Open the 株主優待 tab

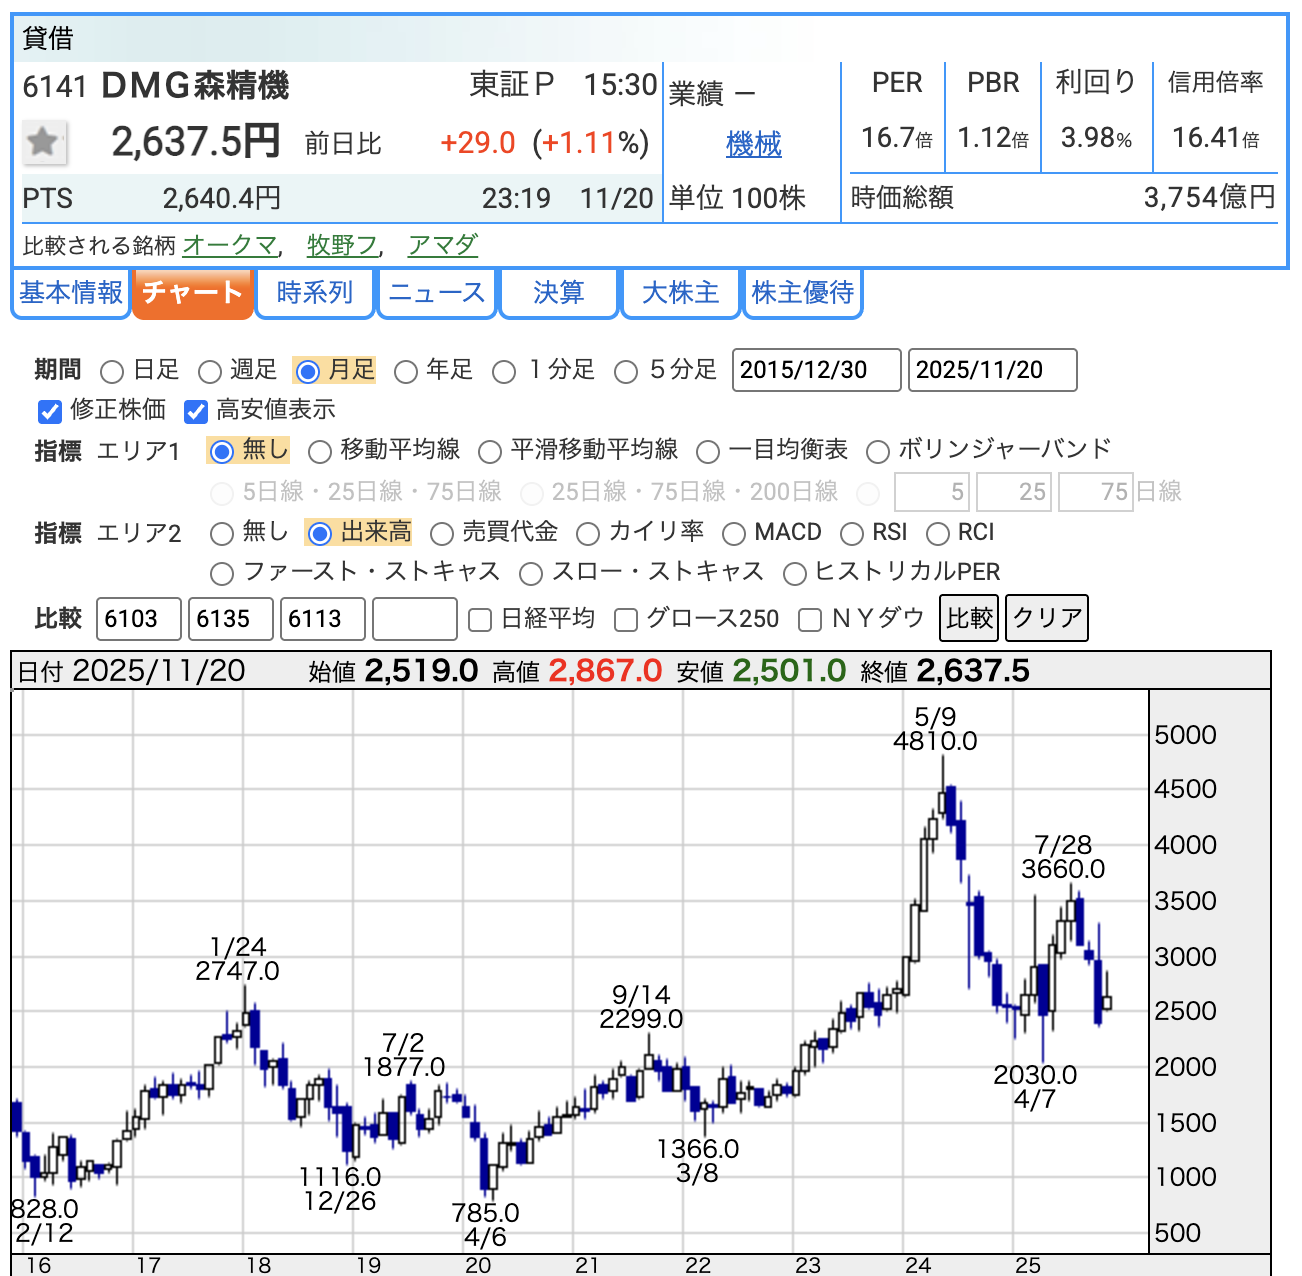point(802,293)
